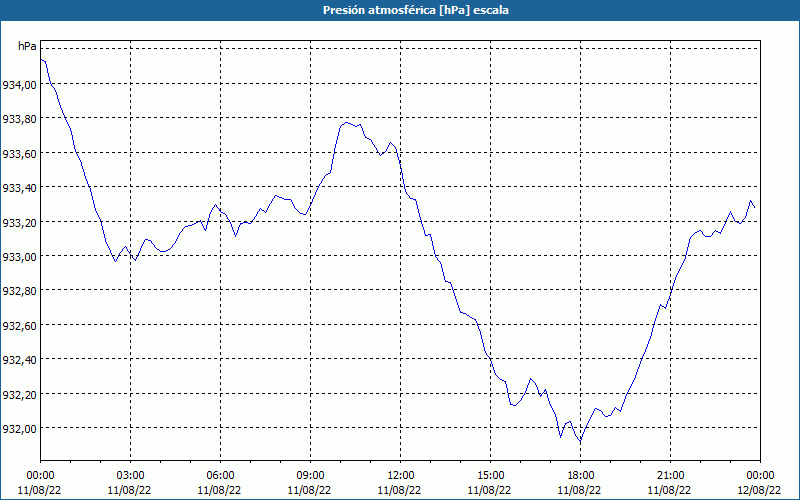Select the 932,40 y-axis label
This screenshot has width=800, height=500.
(19, 360)
